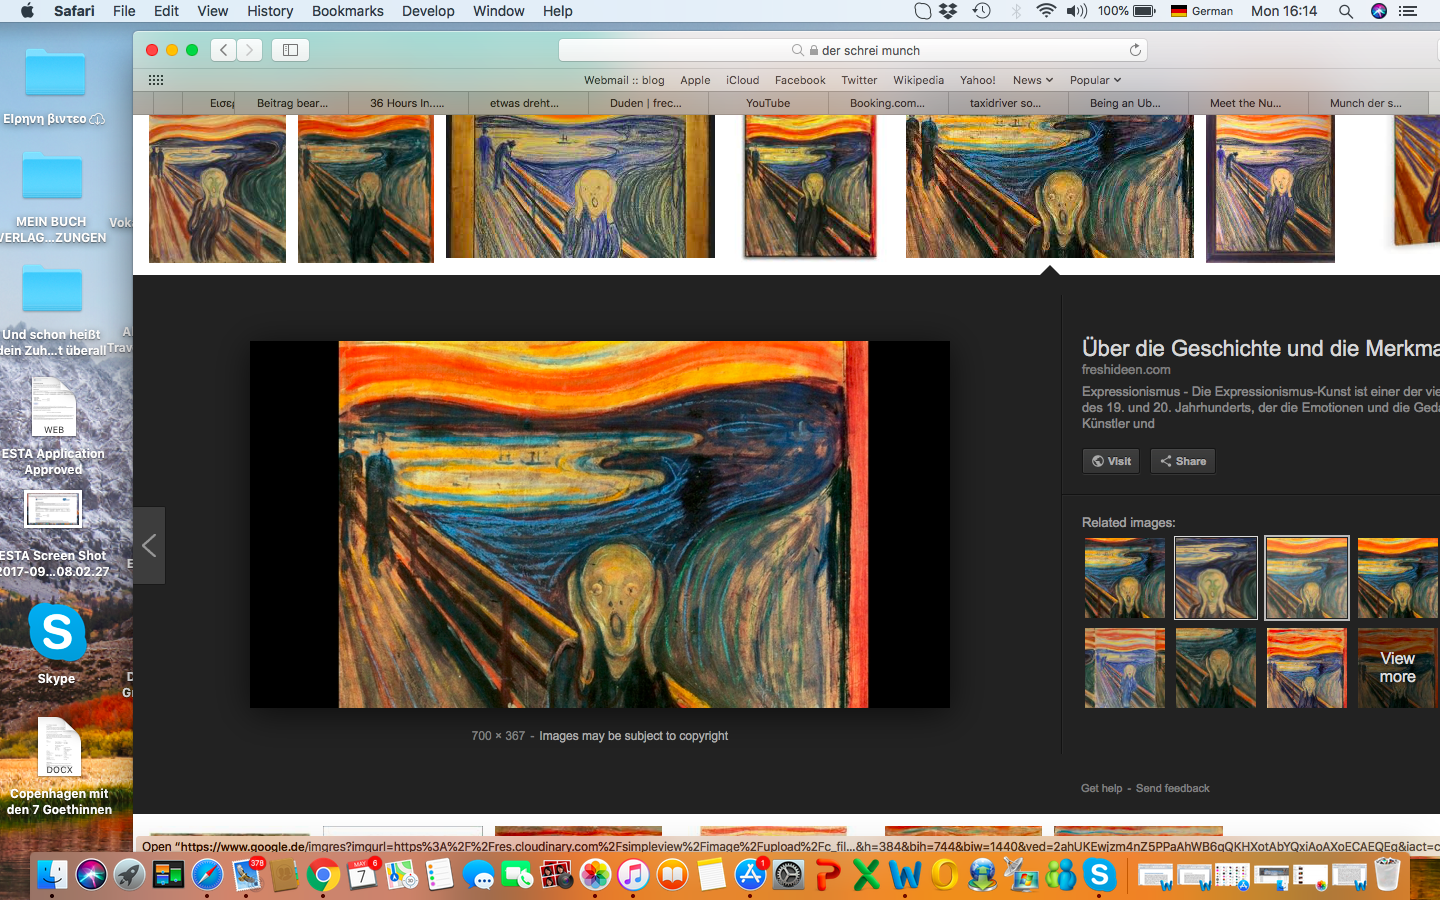Click the Visit button
Screen dimensions: 1440x900
(1111, 461)
